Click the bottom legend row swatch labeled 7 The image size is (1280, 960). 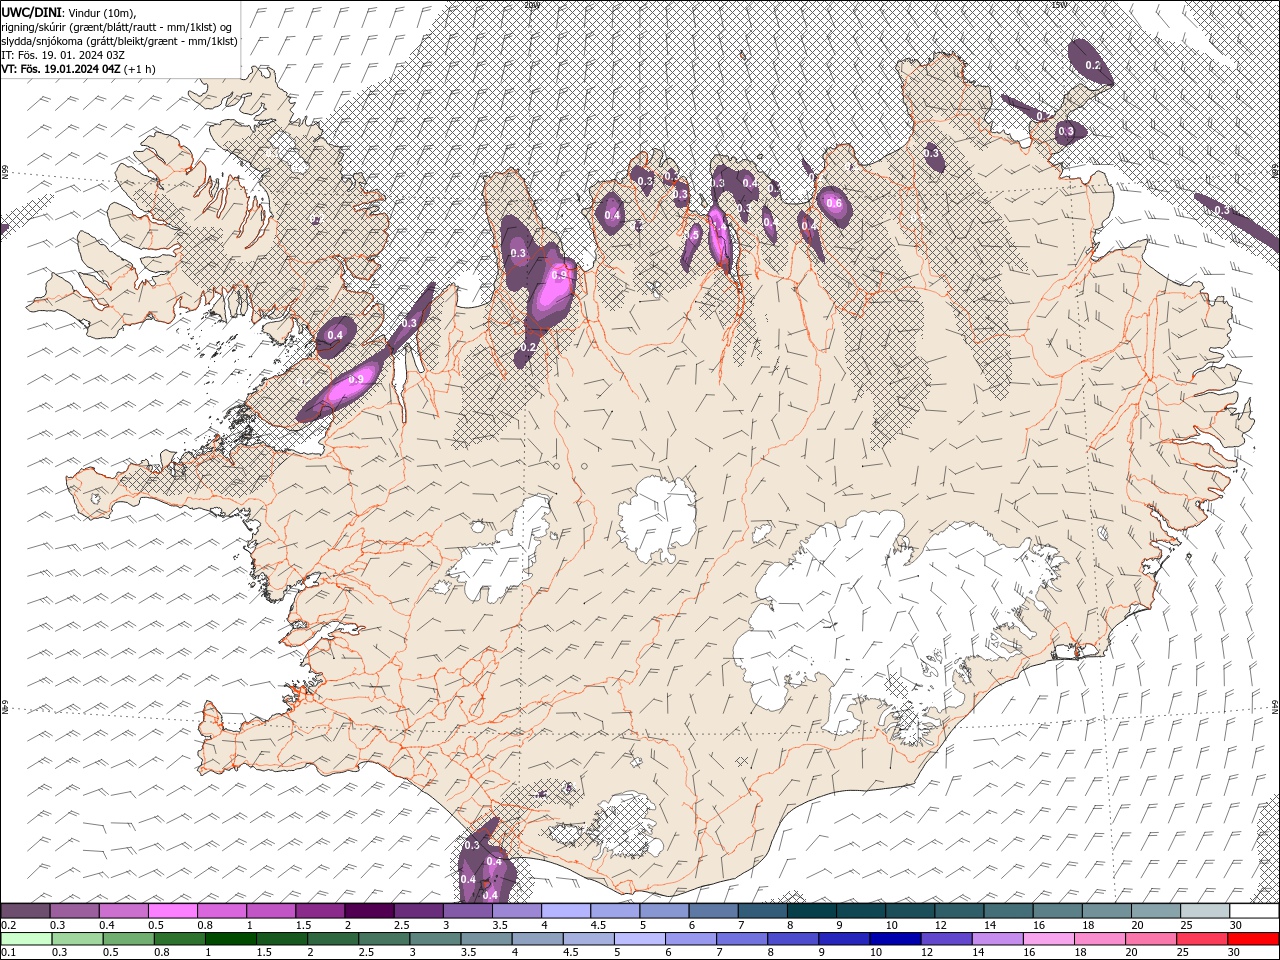(x=742, y=939)
